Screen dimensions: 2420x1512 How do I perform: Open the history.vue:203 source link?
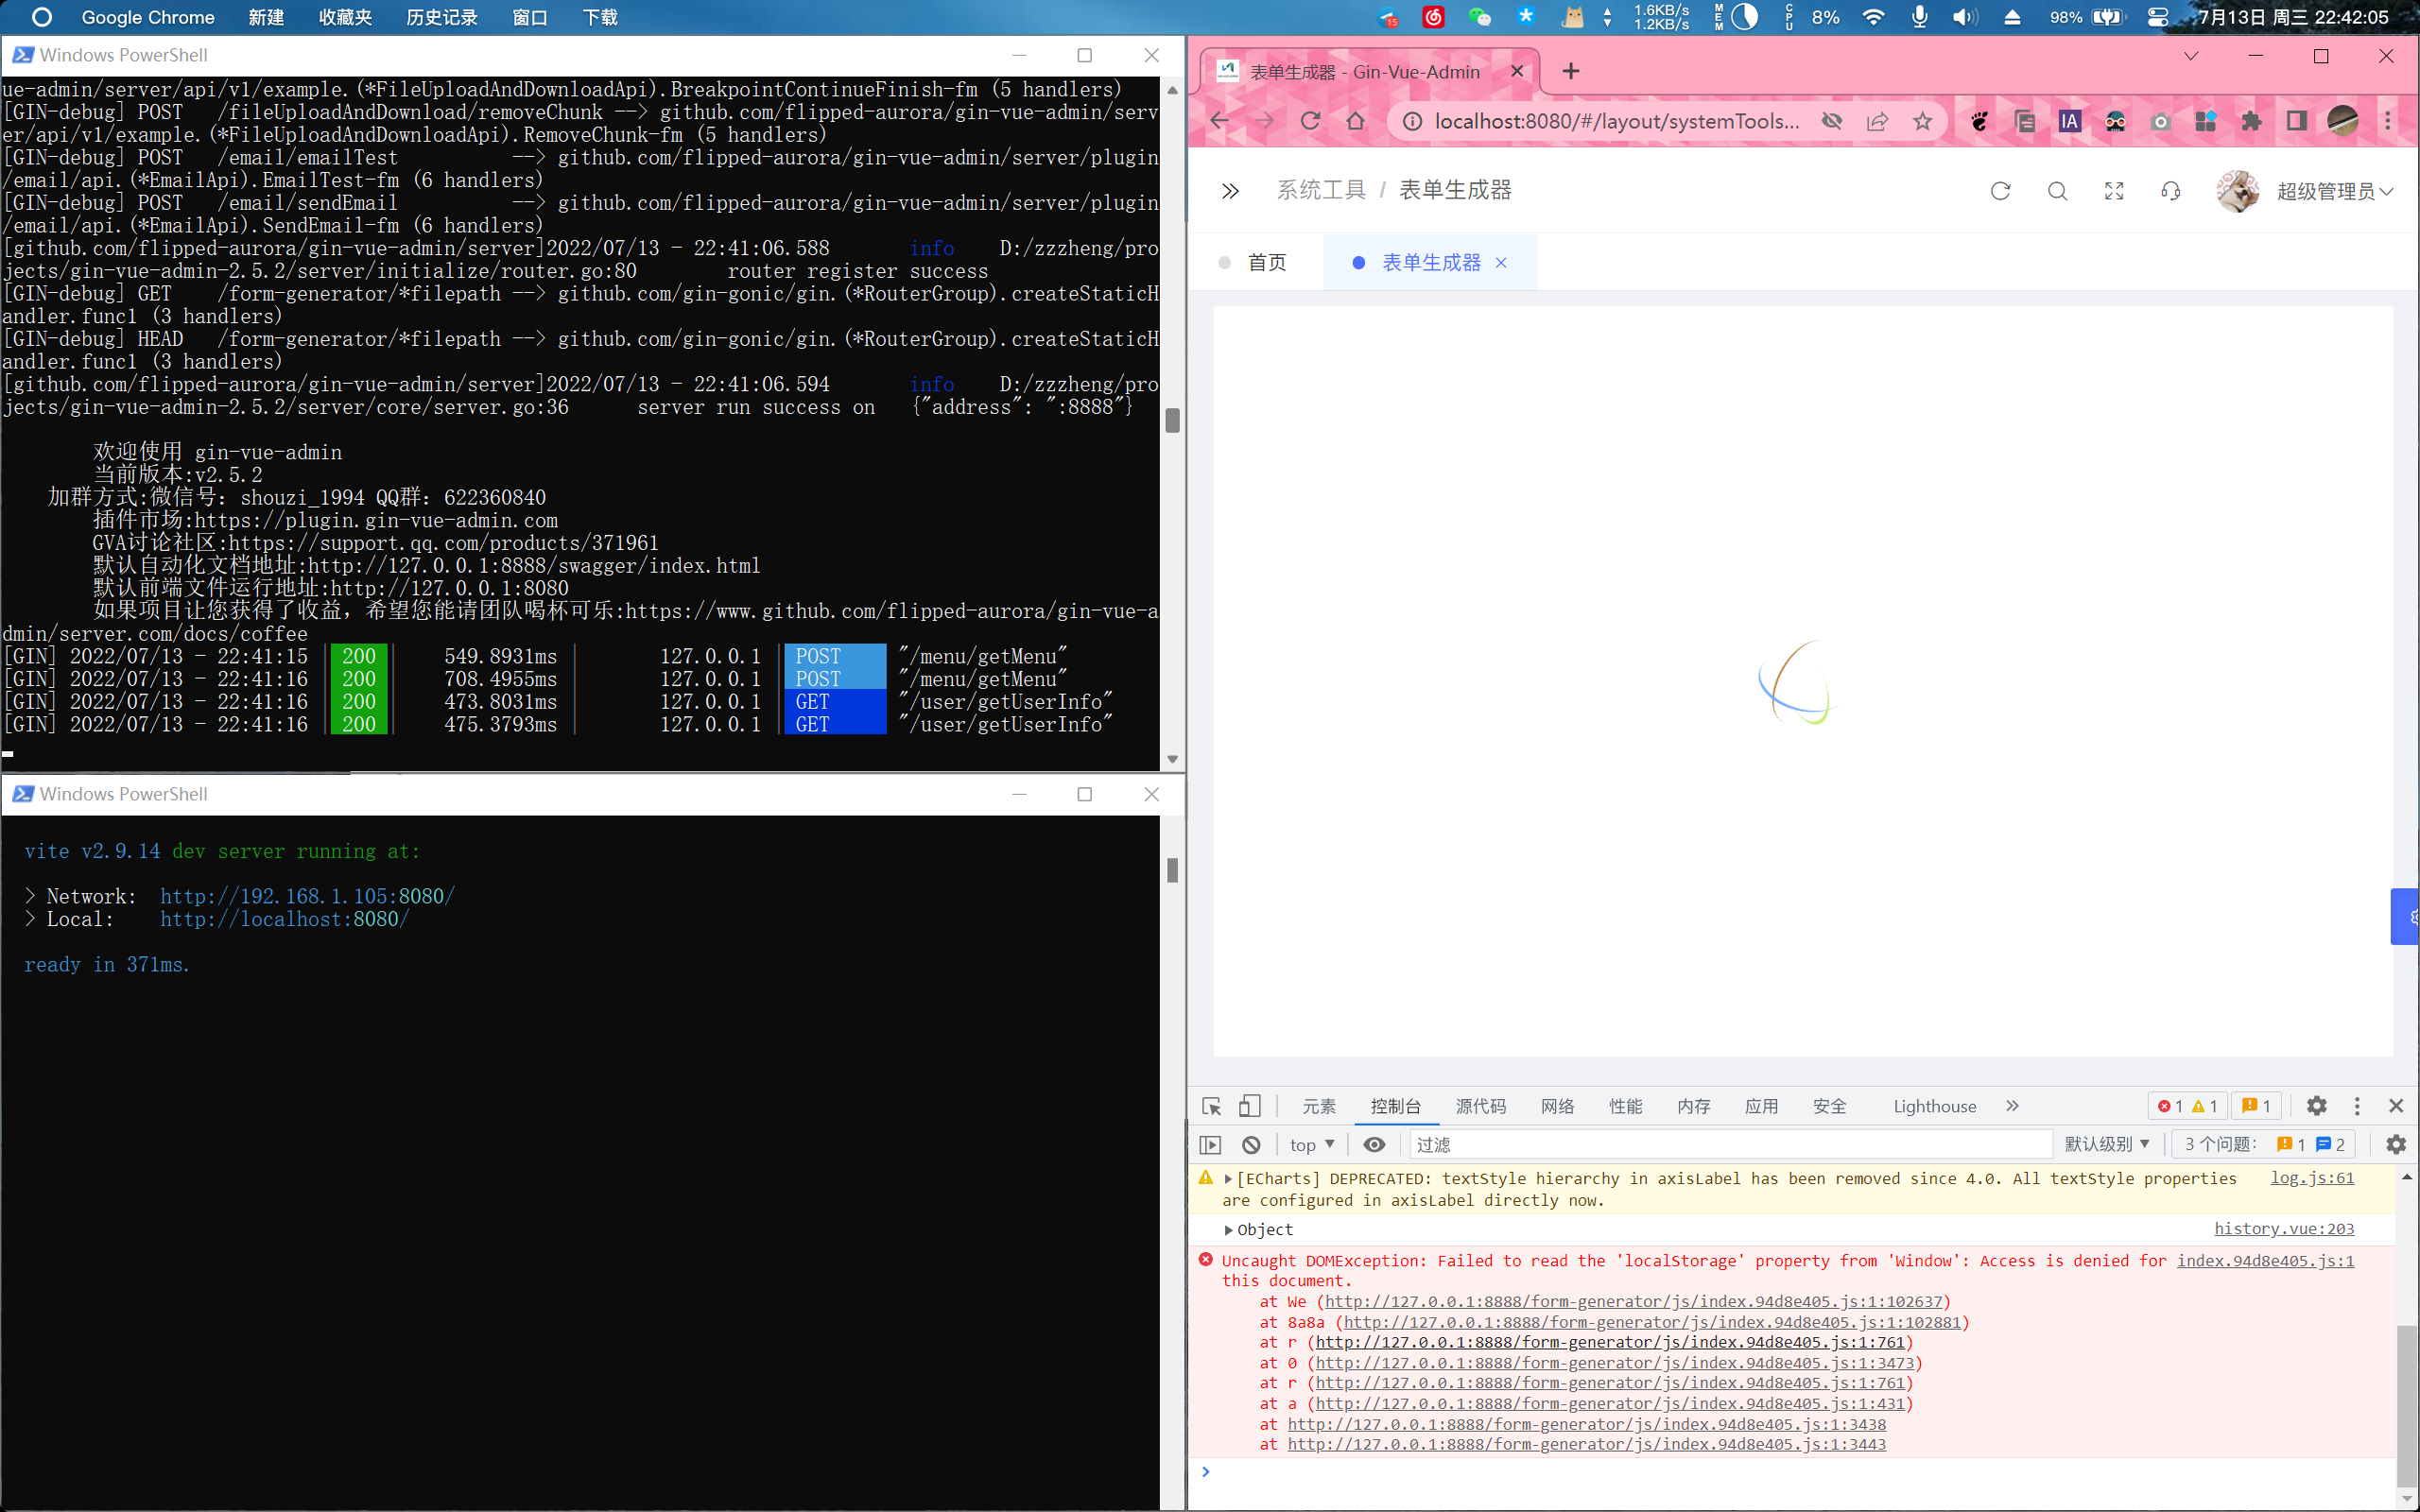pyautogui.click(x=2285, y=1229)
